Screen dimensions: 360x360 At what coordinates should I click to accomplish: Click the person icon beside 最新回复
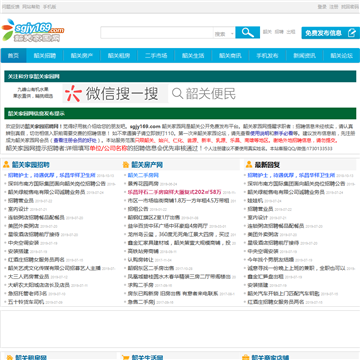pyautogui.click(x=249, y=164)
